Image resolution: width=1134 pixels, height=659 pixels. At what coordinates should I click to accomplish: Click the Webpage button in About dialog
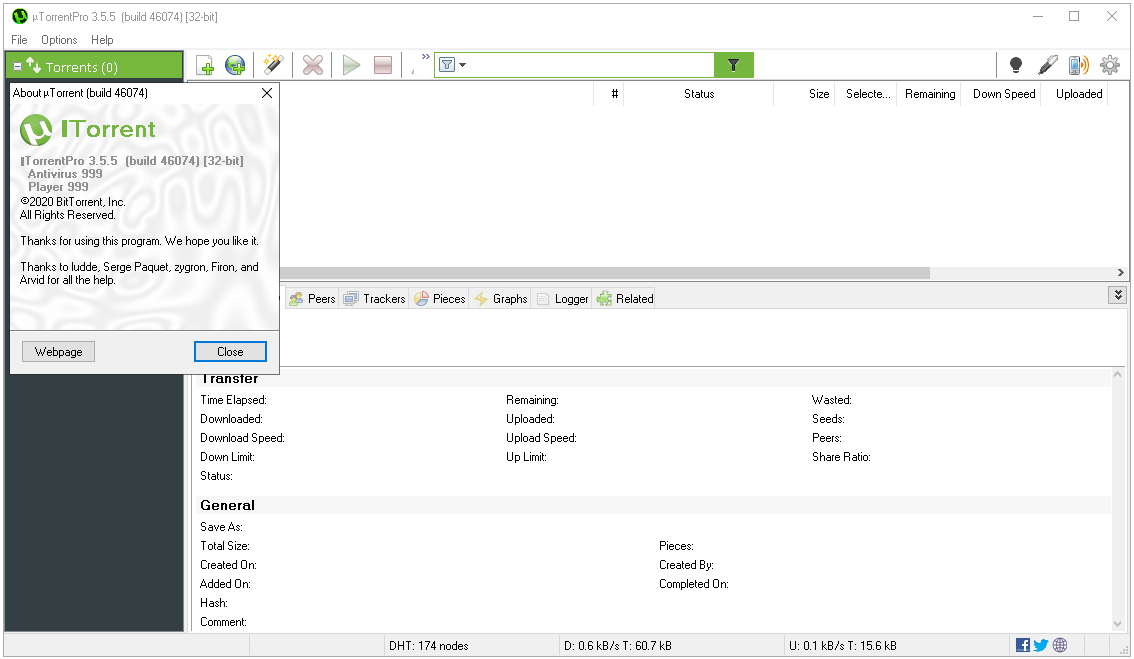(59, 352)
